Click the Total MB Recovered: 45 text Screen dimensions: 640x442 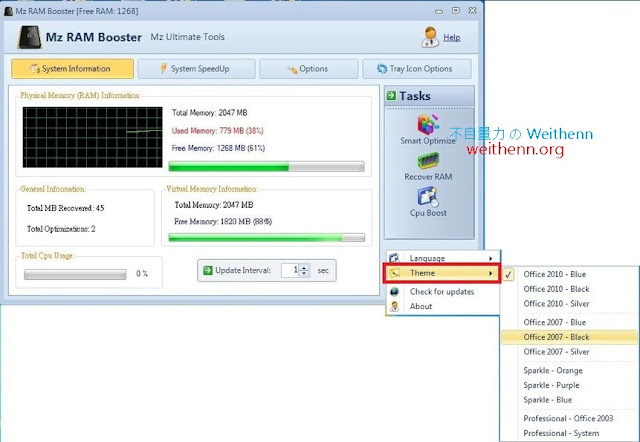coord(66,208)
